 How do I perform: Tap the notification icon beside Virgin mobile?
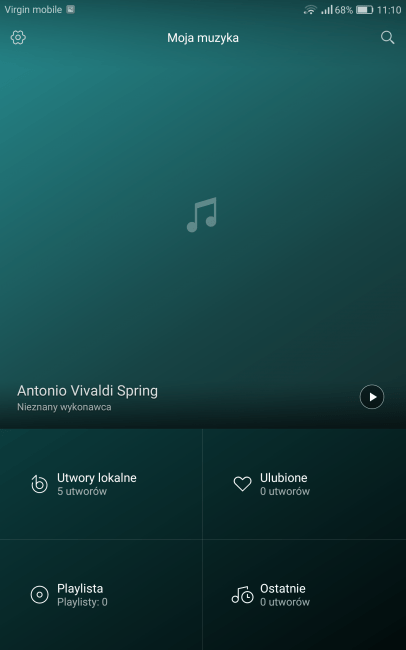coord(71,10)
